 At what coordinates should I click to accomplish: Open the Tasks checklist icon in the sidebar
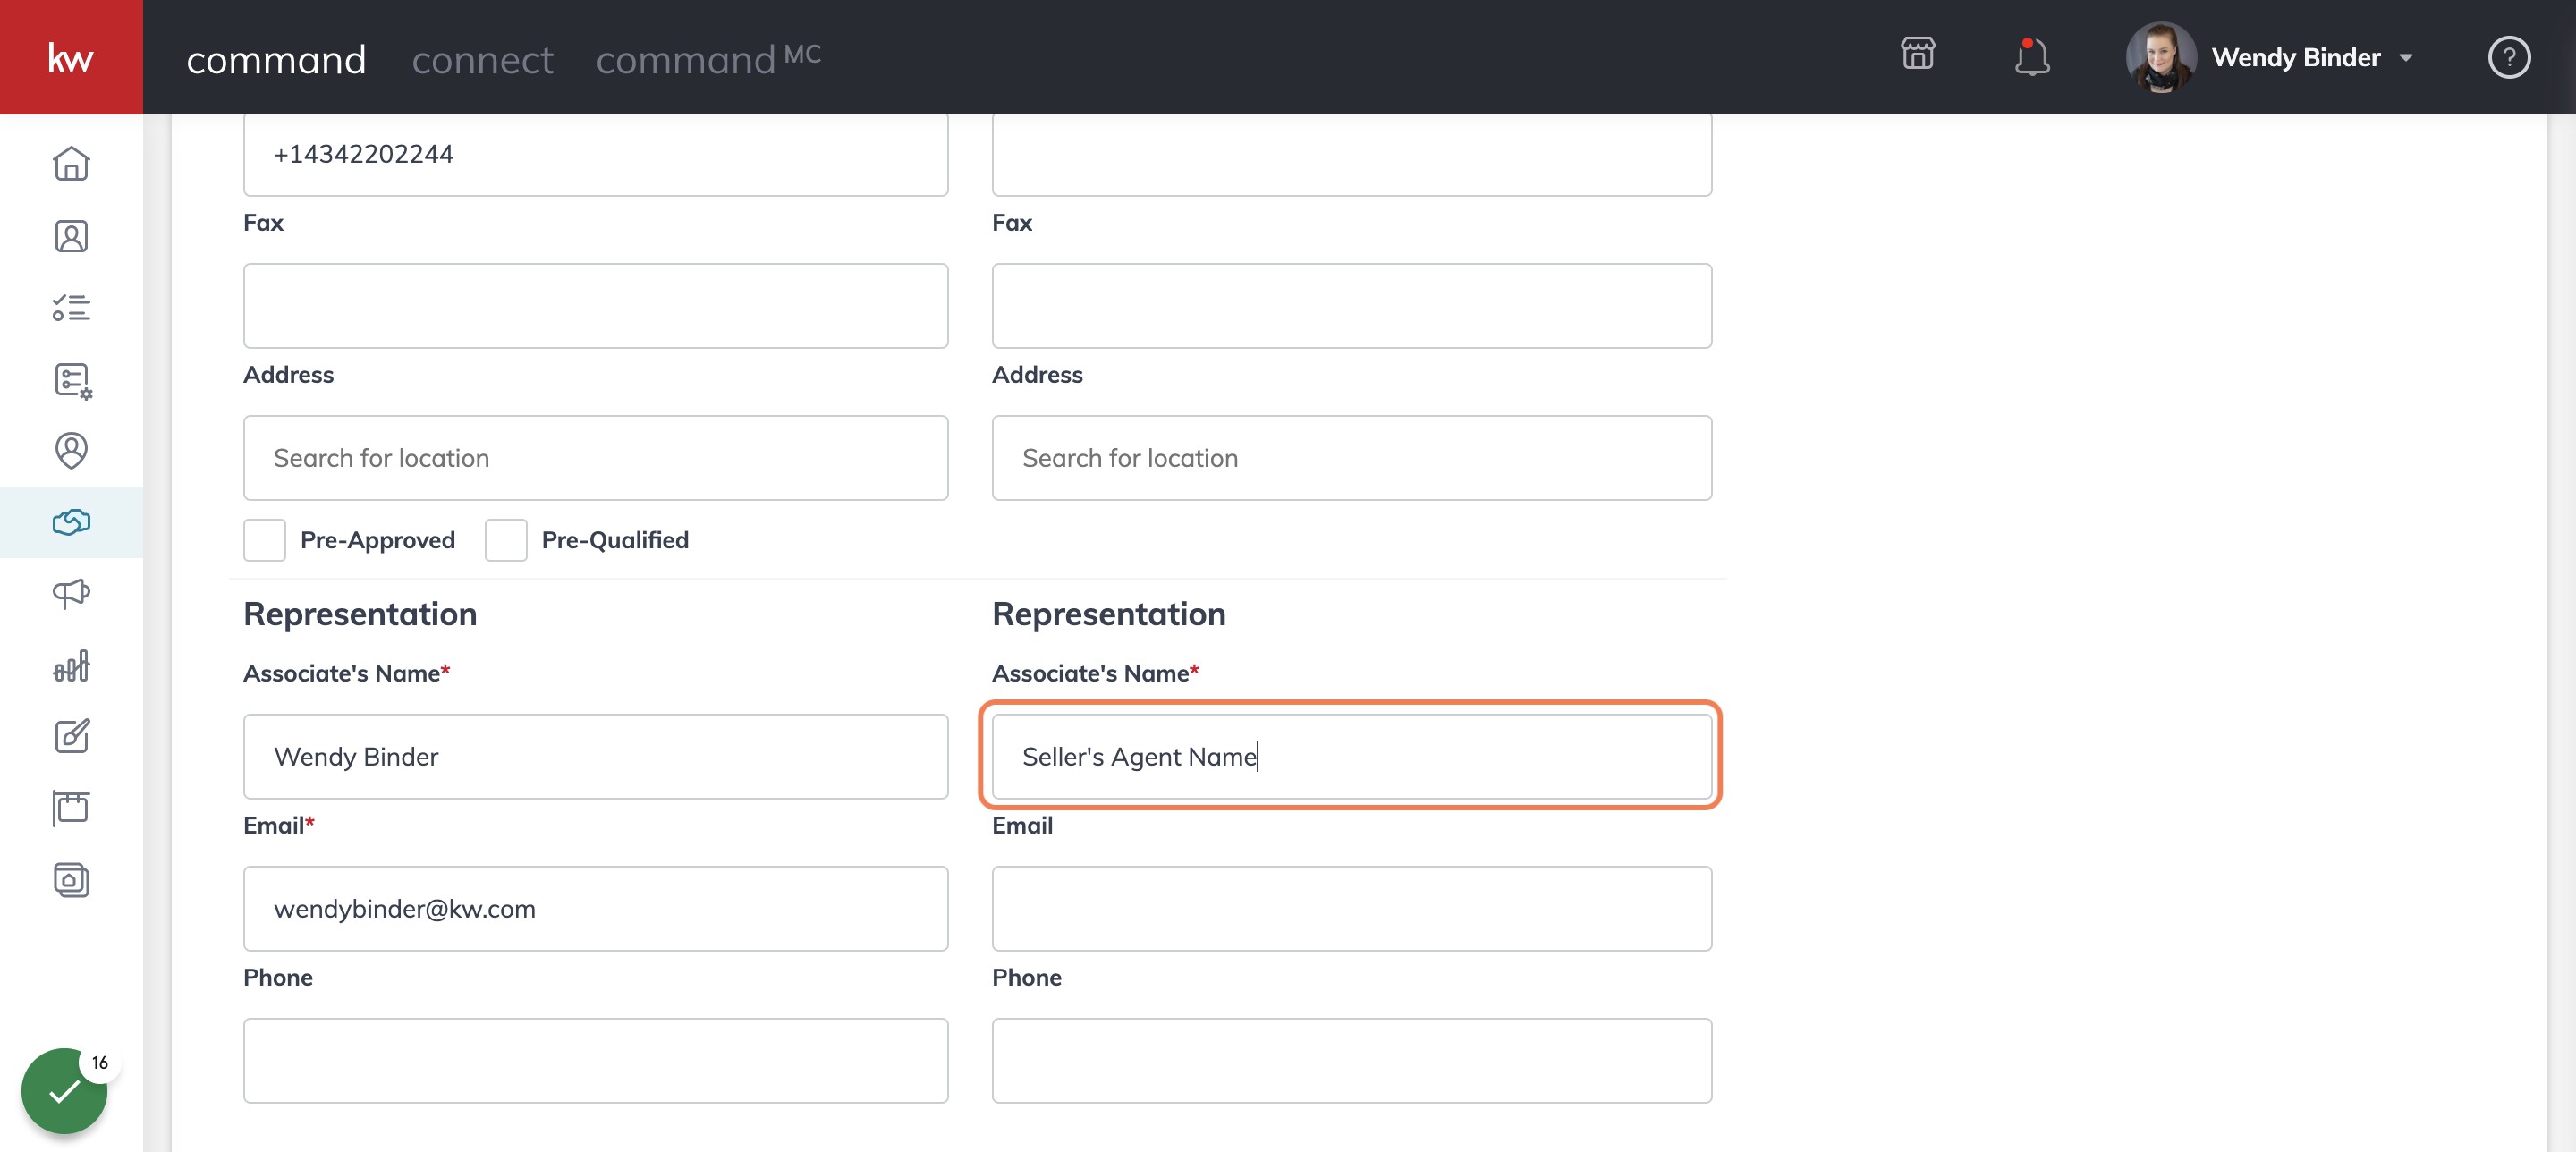71,307
